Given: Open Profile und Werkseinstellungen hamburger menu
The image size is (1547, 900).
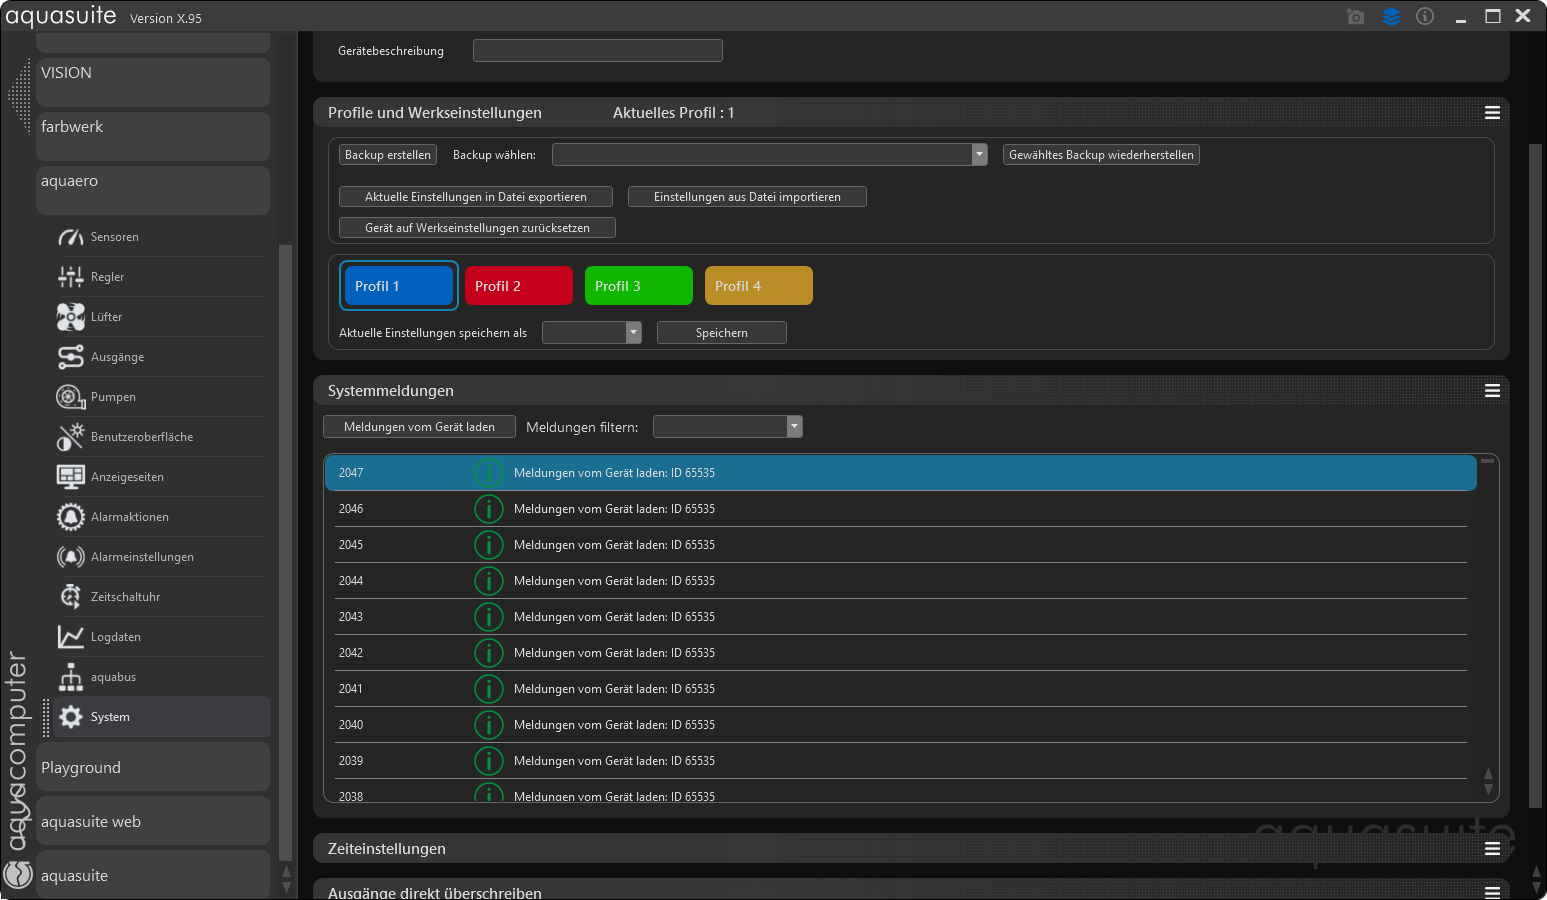Looking at the screenshot, I should (x=1492, y=113).
